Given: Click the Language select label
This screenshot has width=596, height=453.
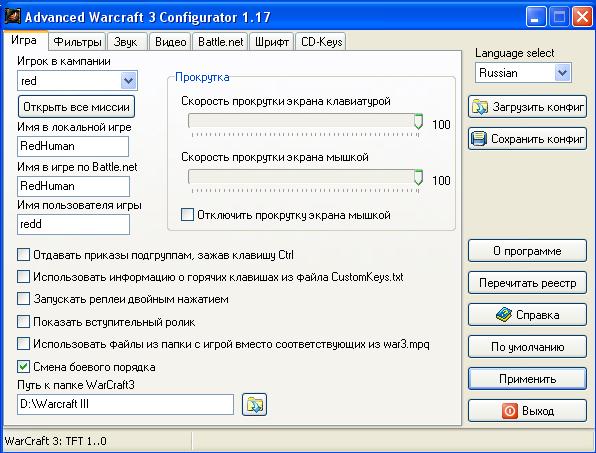Looking at the screenshot, I should (515, 53).
